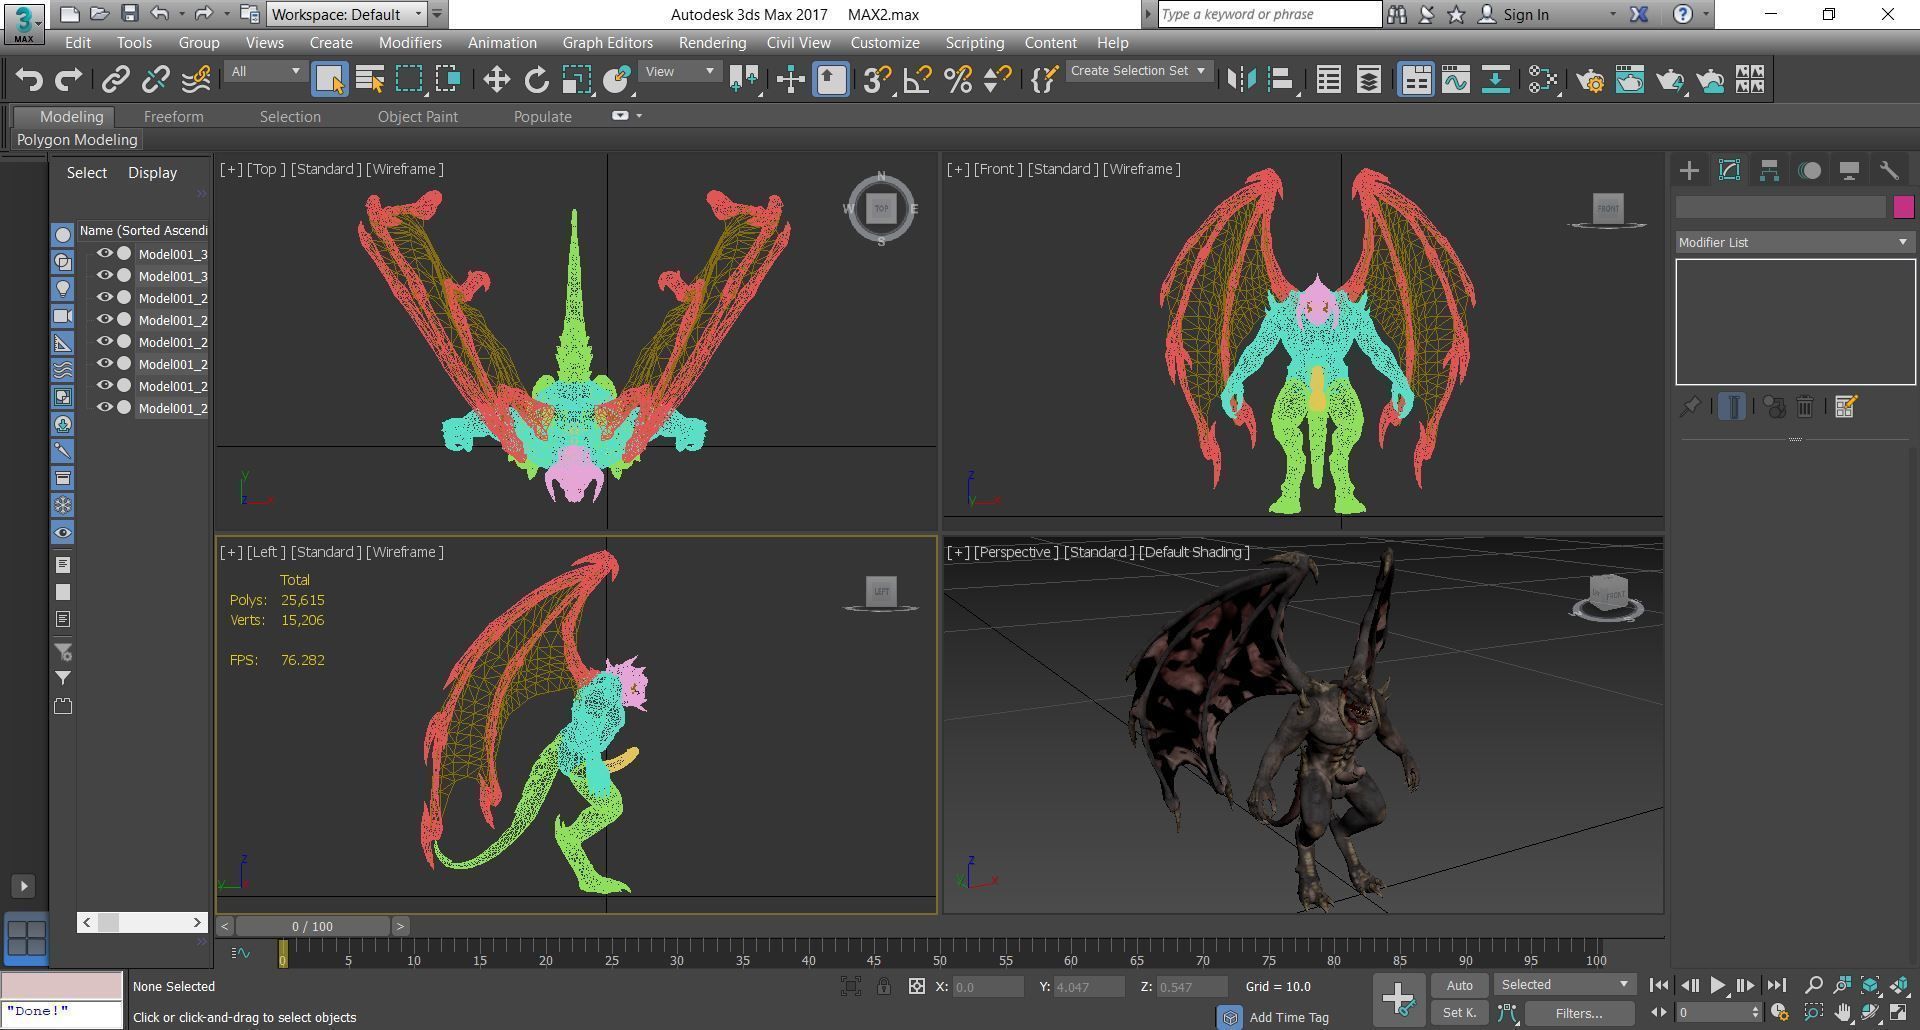
Task: Expand the ribbon options dropdown arrow
Action: 639,116
